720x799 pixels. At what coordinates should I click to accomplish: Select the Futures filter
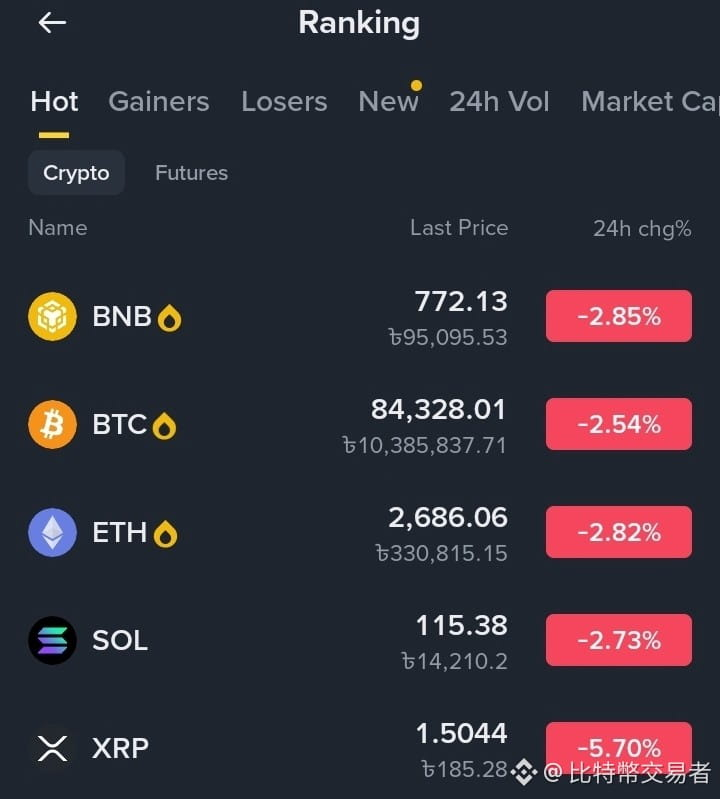192,173
